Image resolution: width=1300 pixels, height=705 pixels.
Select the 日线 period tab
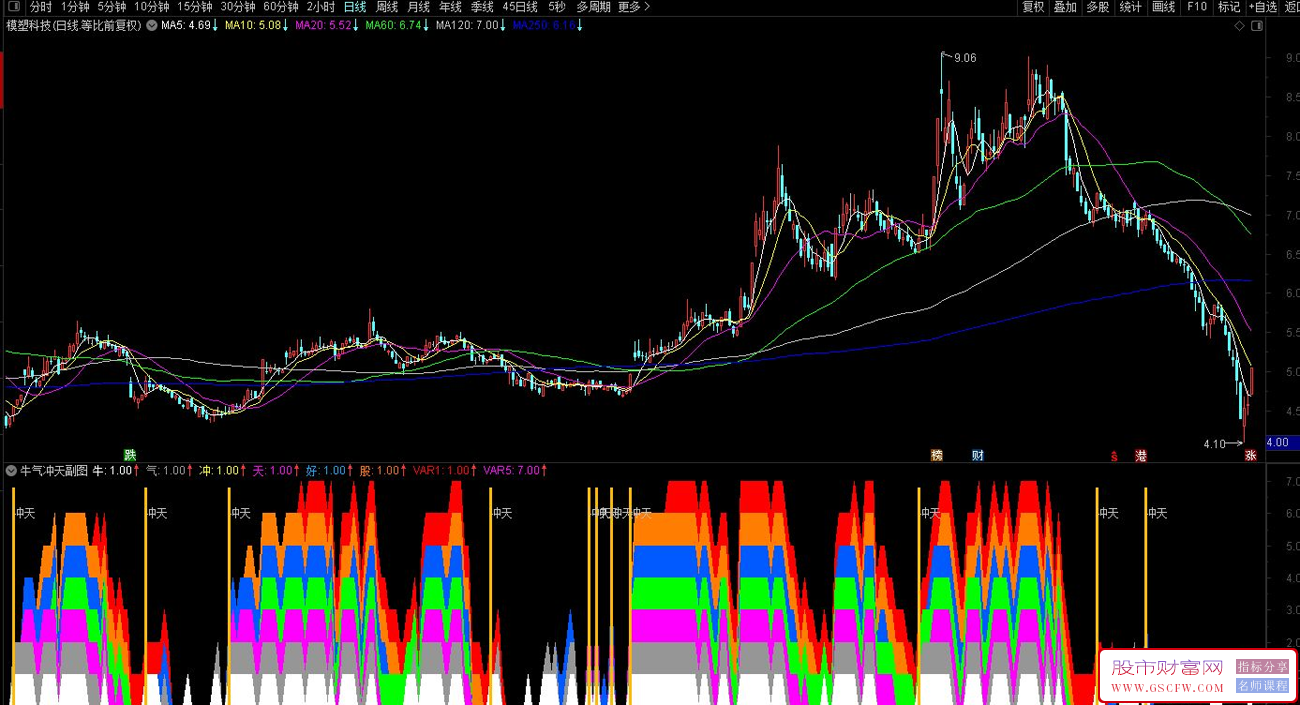355,7
